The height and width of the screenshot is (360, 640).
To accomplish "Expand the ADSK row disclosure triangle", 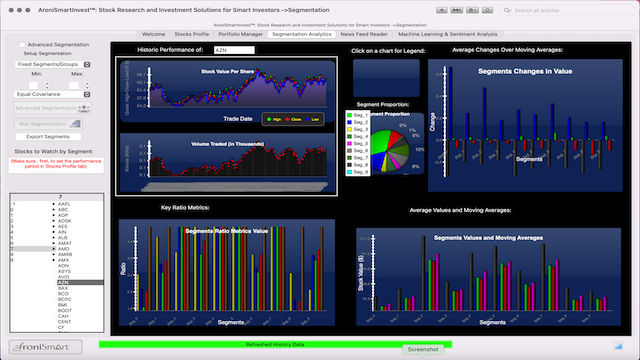I will coord(53,221).
